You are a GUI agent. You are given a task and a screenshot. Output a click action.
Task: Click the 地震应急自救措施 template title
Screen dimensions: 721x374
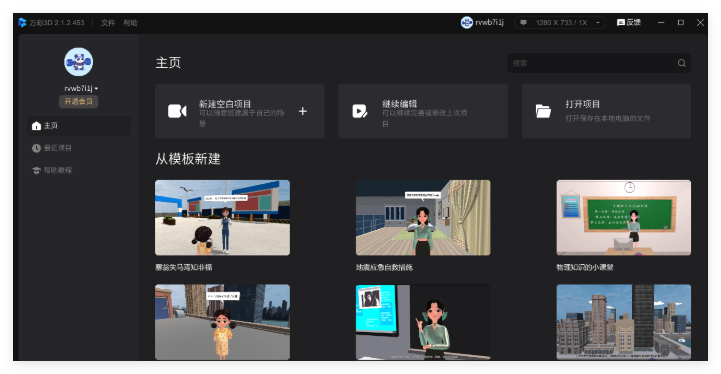coord(384,267)
